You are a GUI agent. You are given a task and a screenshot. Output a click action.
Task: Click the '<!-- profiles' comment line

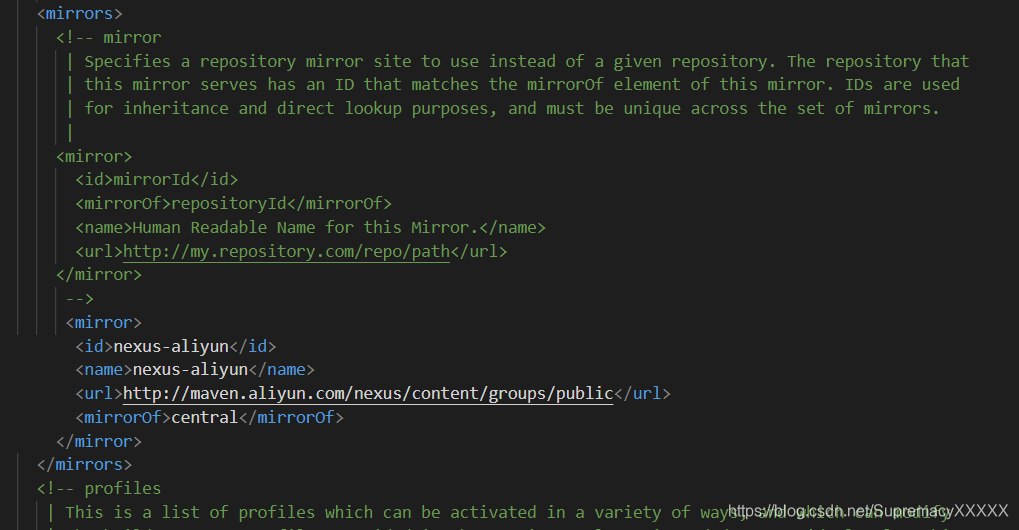click(99, 488)
